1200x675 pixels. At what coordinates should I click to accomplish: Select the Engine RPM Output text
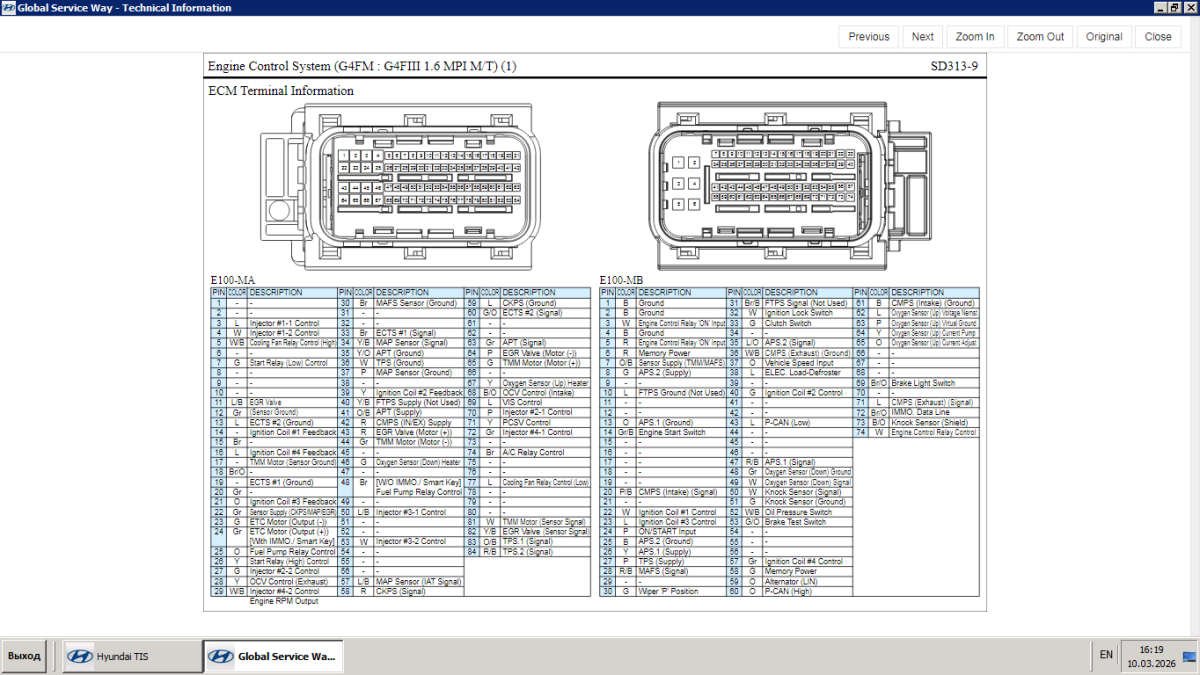(x=284, y=601)
